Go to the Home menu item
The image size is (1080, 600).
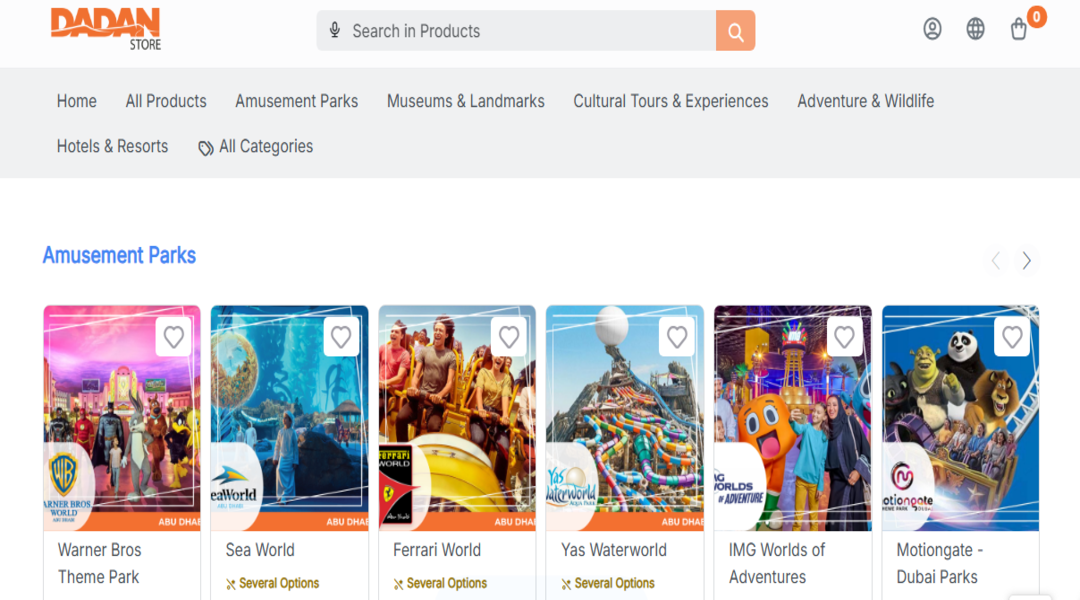coord(76,101)
